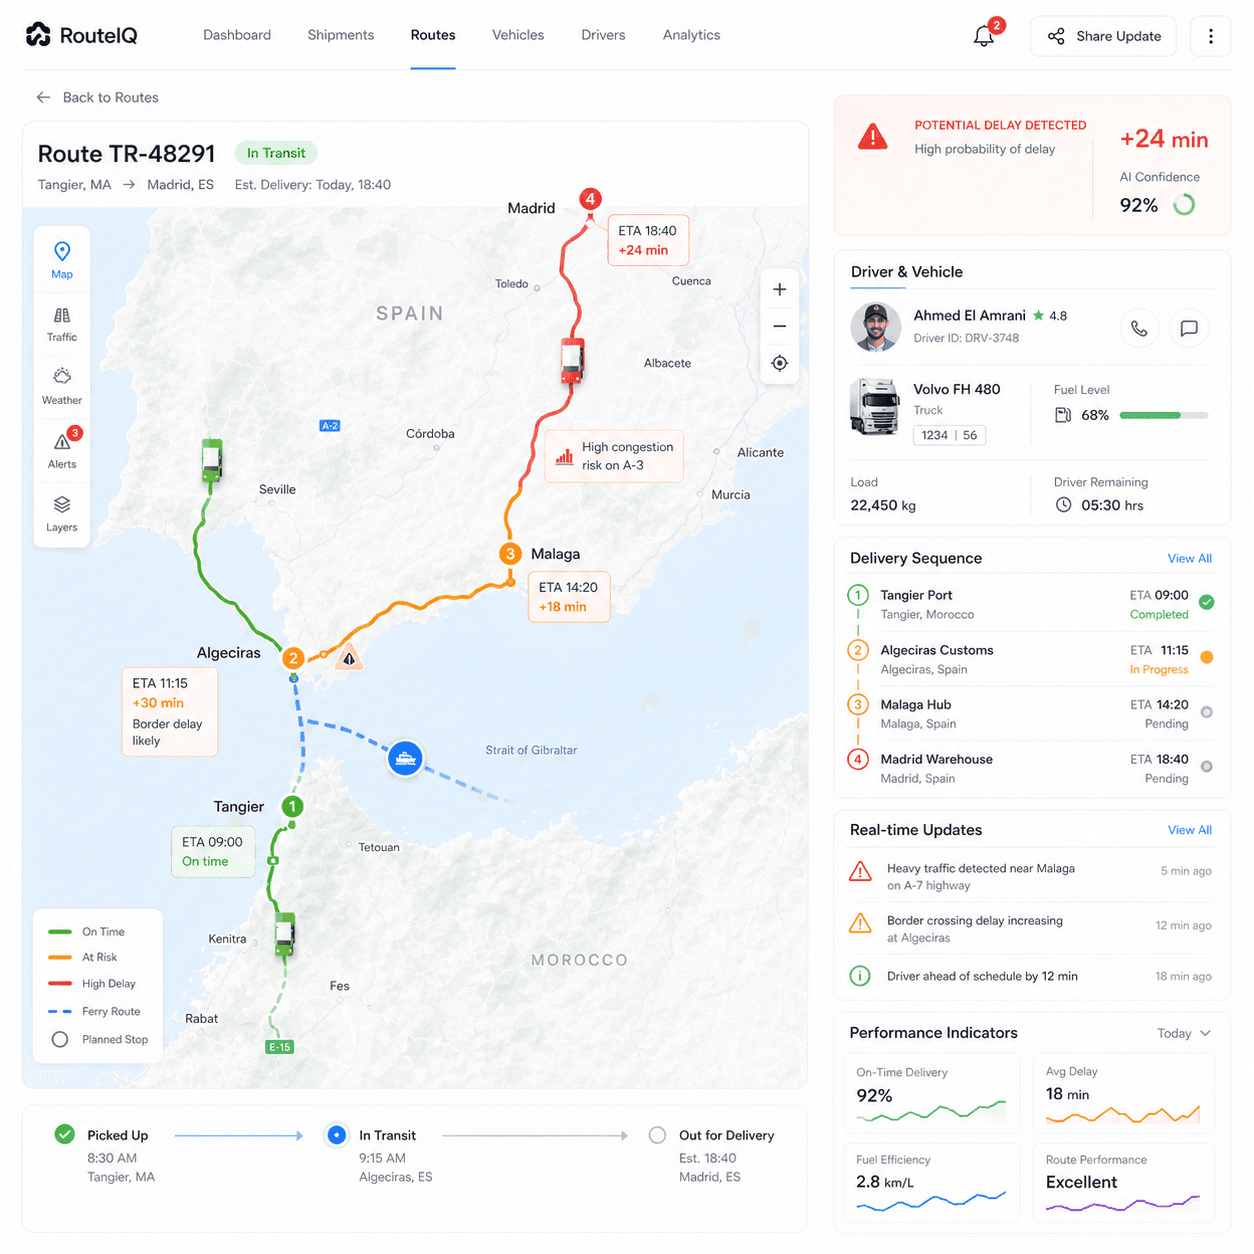Go to the Dashboard tab
The height and width of the screenshot is (1254, 1254).
tap(237, 35)
